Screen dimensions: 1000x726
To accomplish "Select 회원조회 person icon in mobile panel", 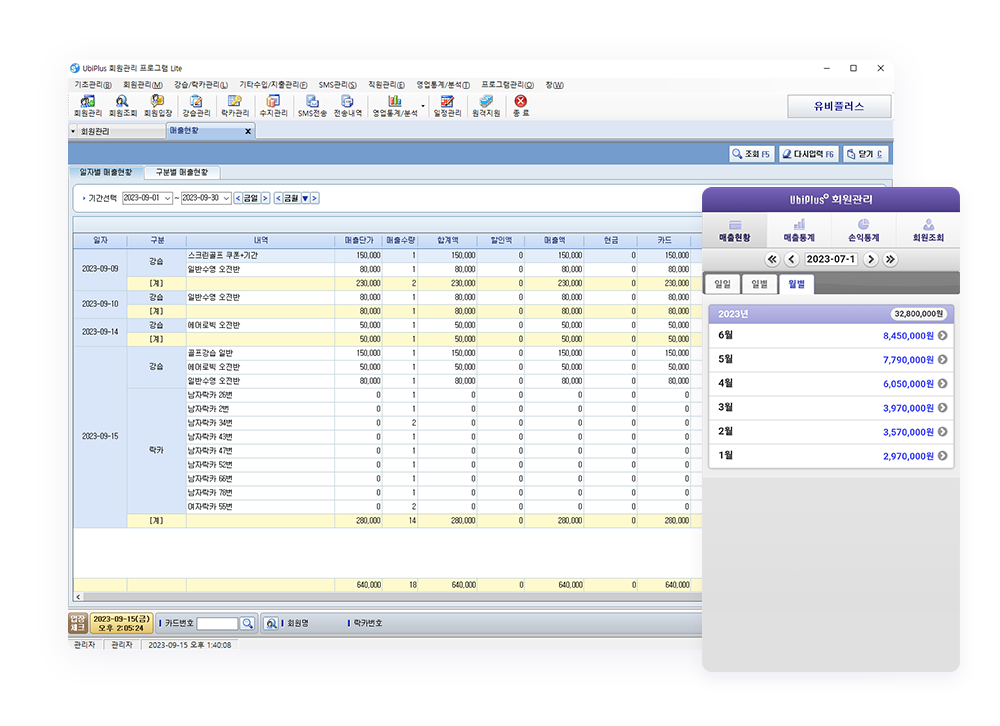I will tap(928, 230).
